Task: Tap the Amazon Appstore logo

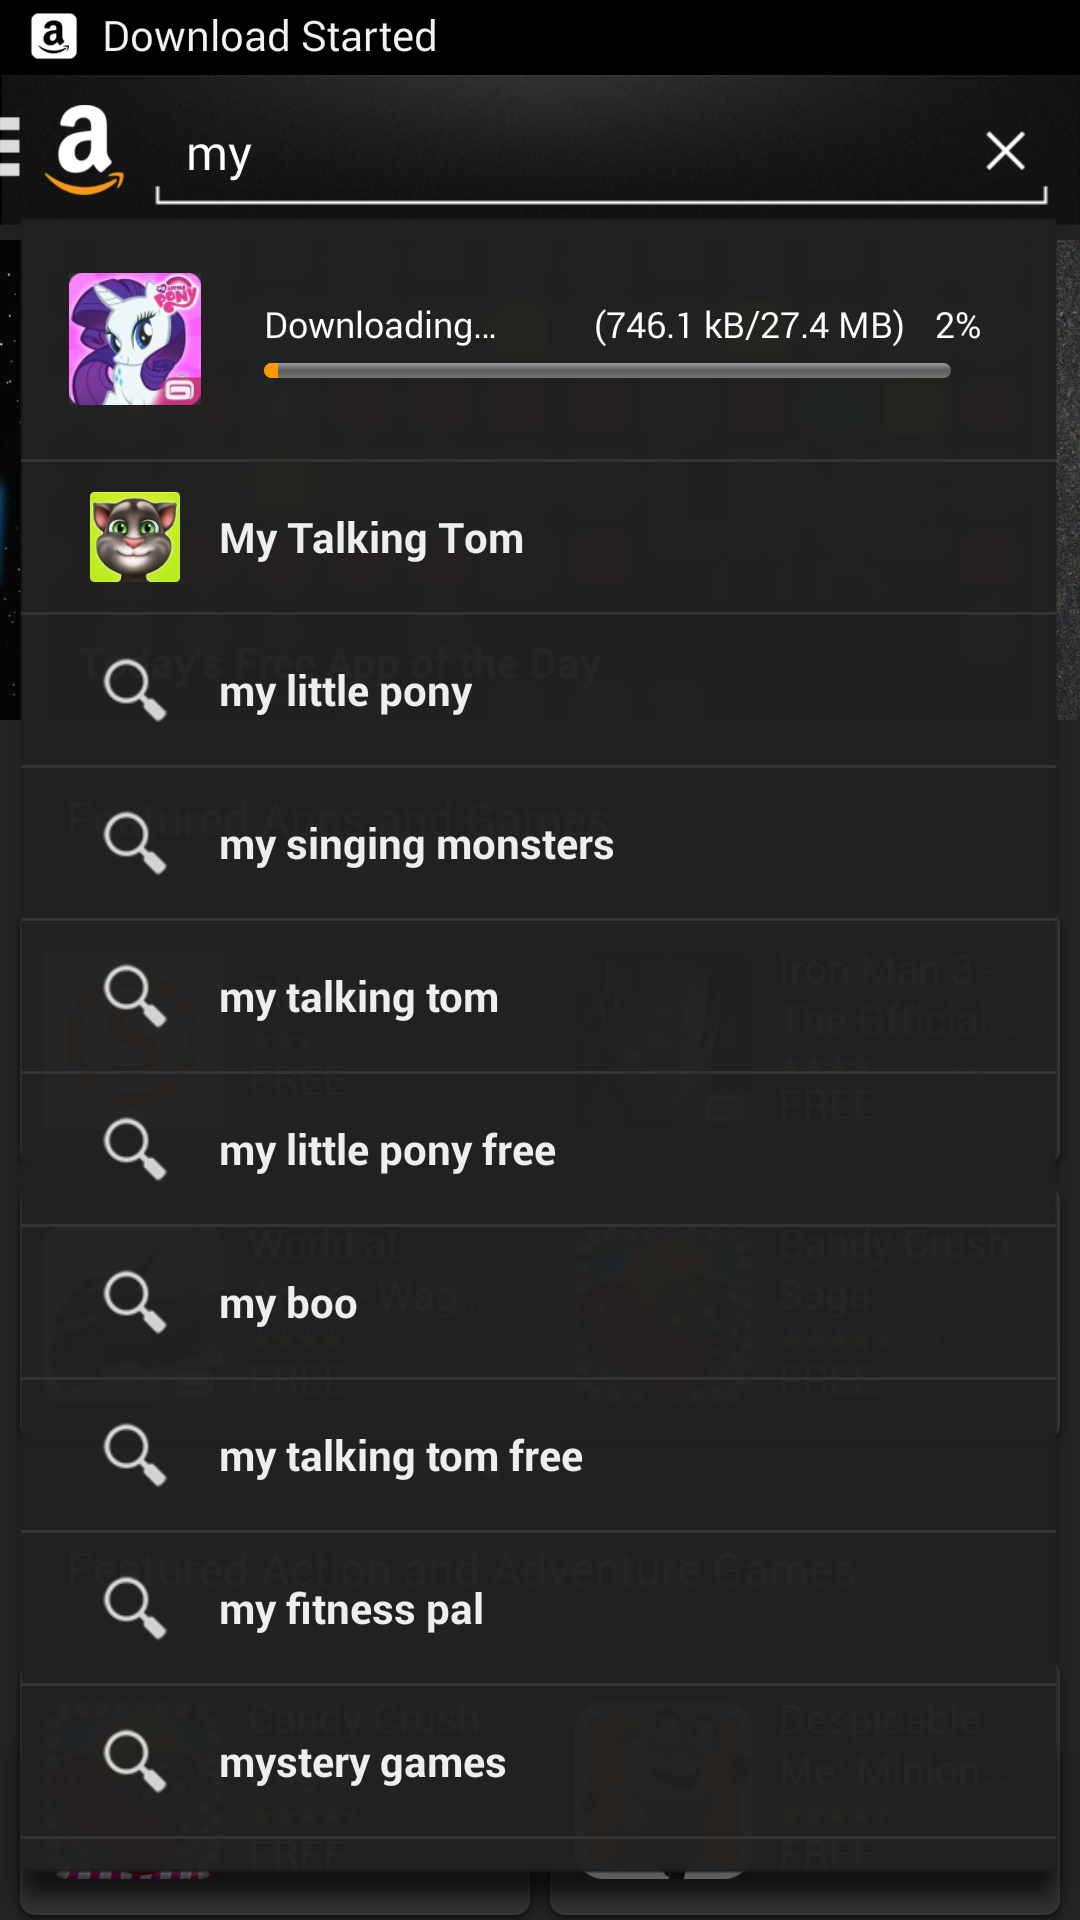Action: click(85, 150)
